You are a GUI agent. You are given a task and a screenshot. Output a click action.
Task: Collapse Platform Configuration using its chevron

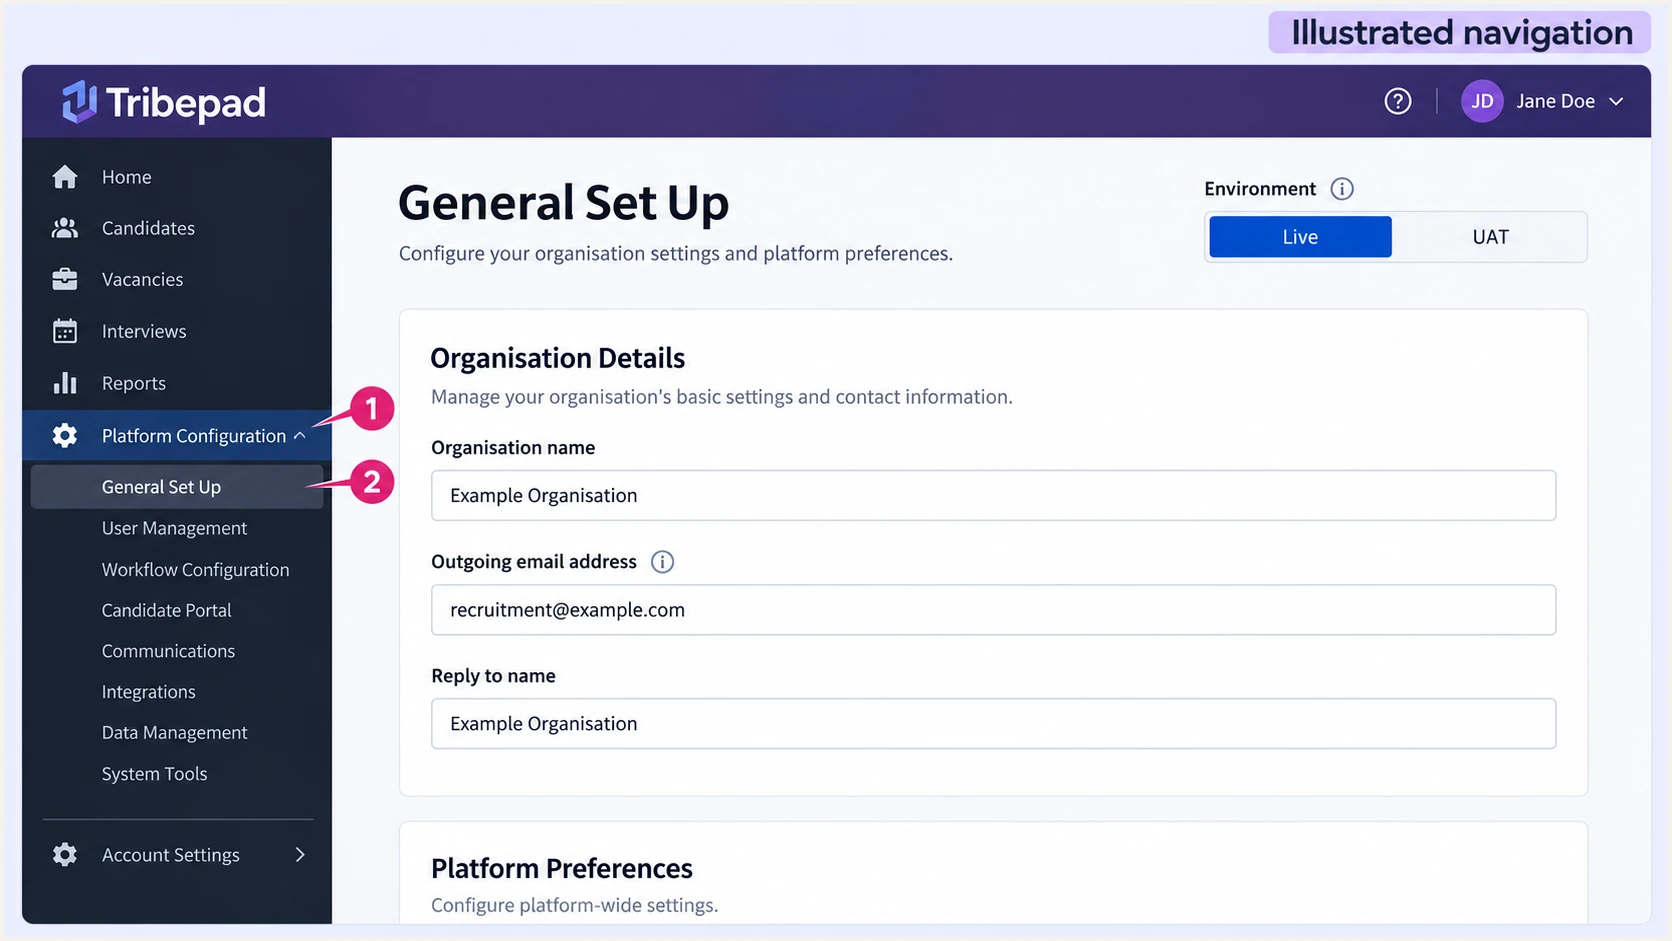click(x=299, y=435)
